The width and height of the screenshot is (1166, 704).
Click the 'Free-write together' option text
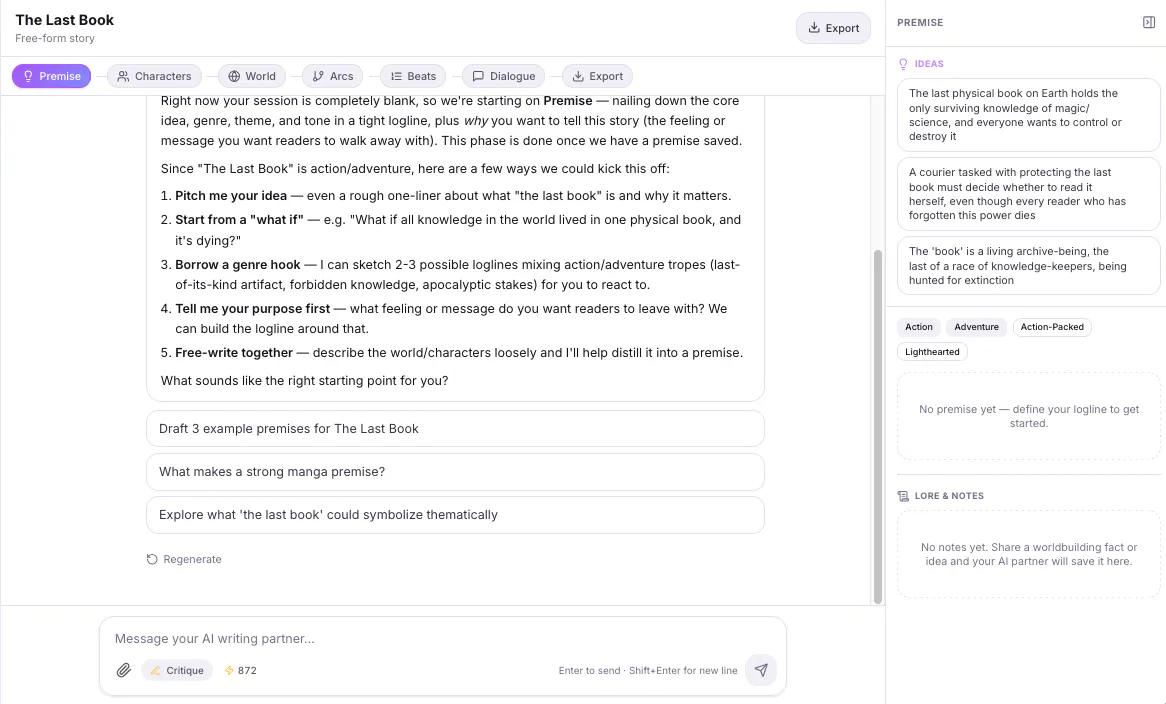point(233,353)
